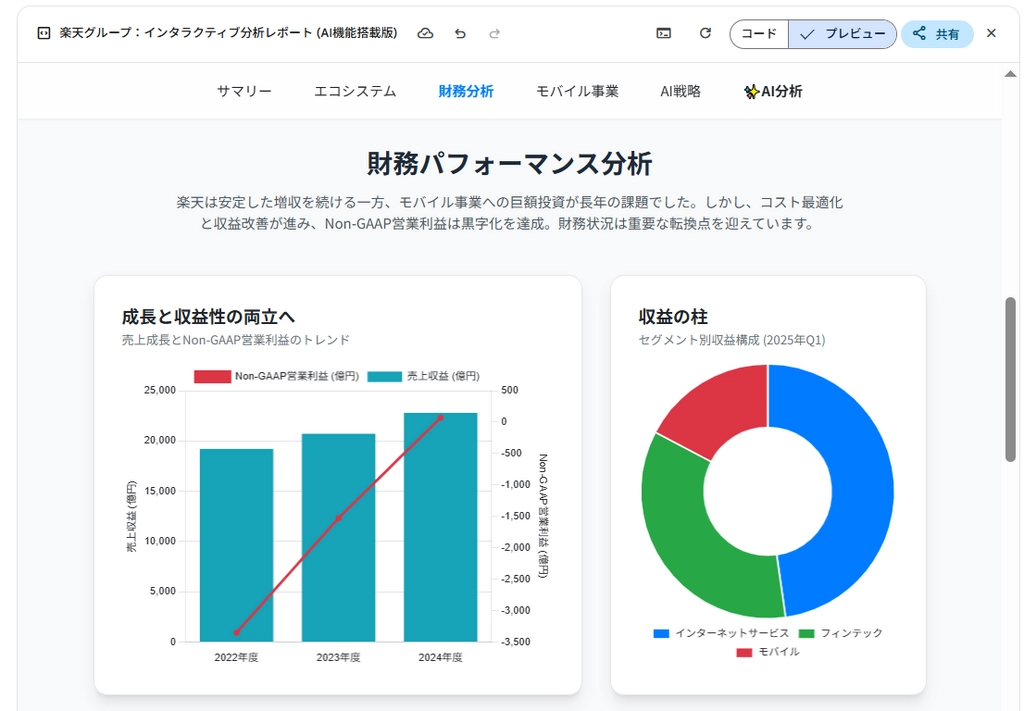Undo with the left curved arrow icon
The width and height of the screenshot is (1024, 711).
(x=460, y=33)
